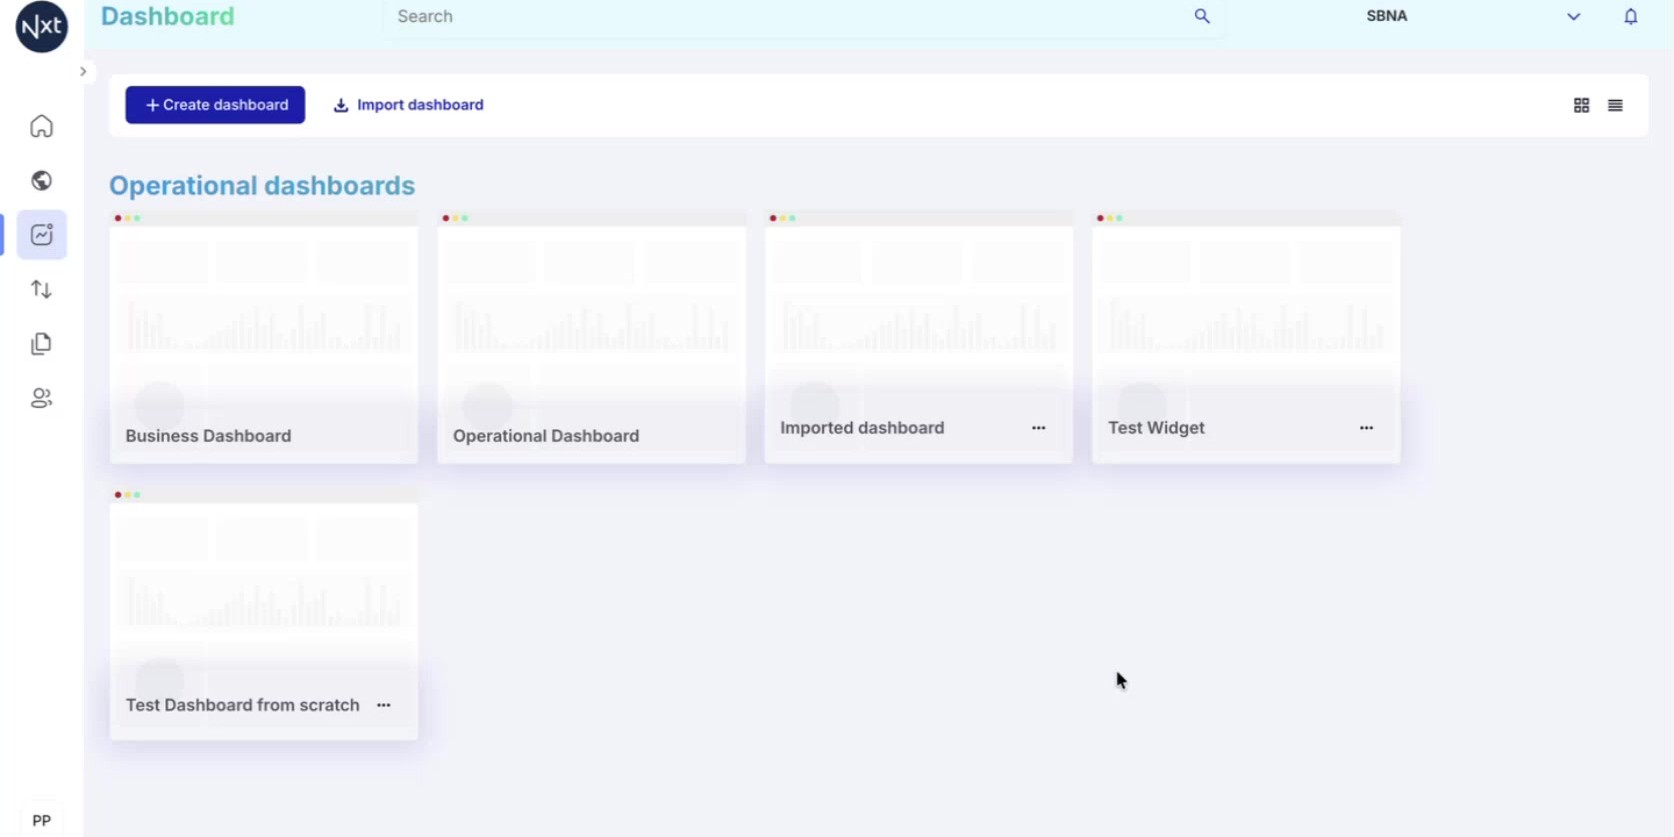
Task: Click the search magnifier icon
Action: [x=1202, y=16]
